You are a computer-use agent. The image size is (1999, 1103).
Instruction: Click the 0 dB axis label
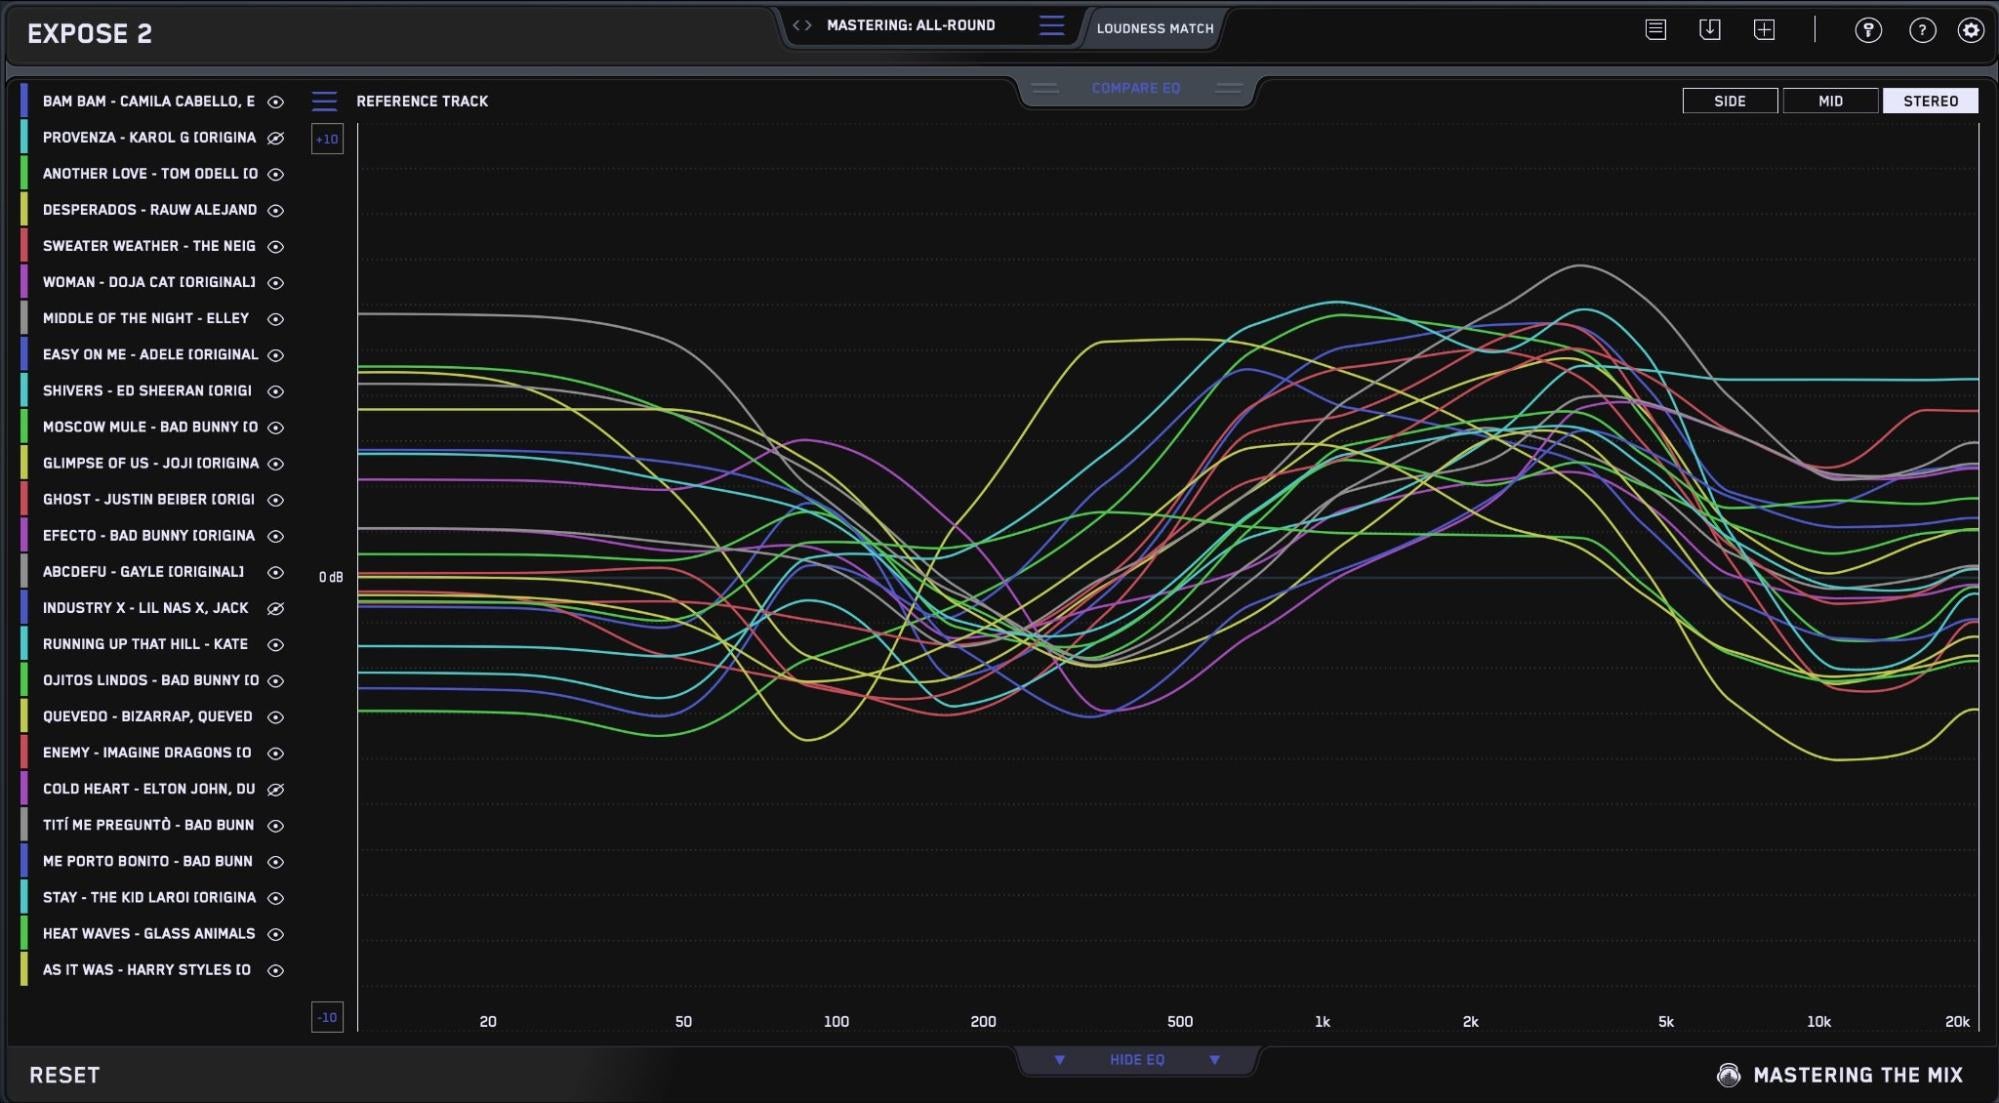tap(331, 577)
